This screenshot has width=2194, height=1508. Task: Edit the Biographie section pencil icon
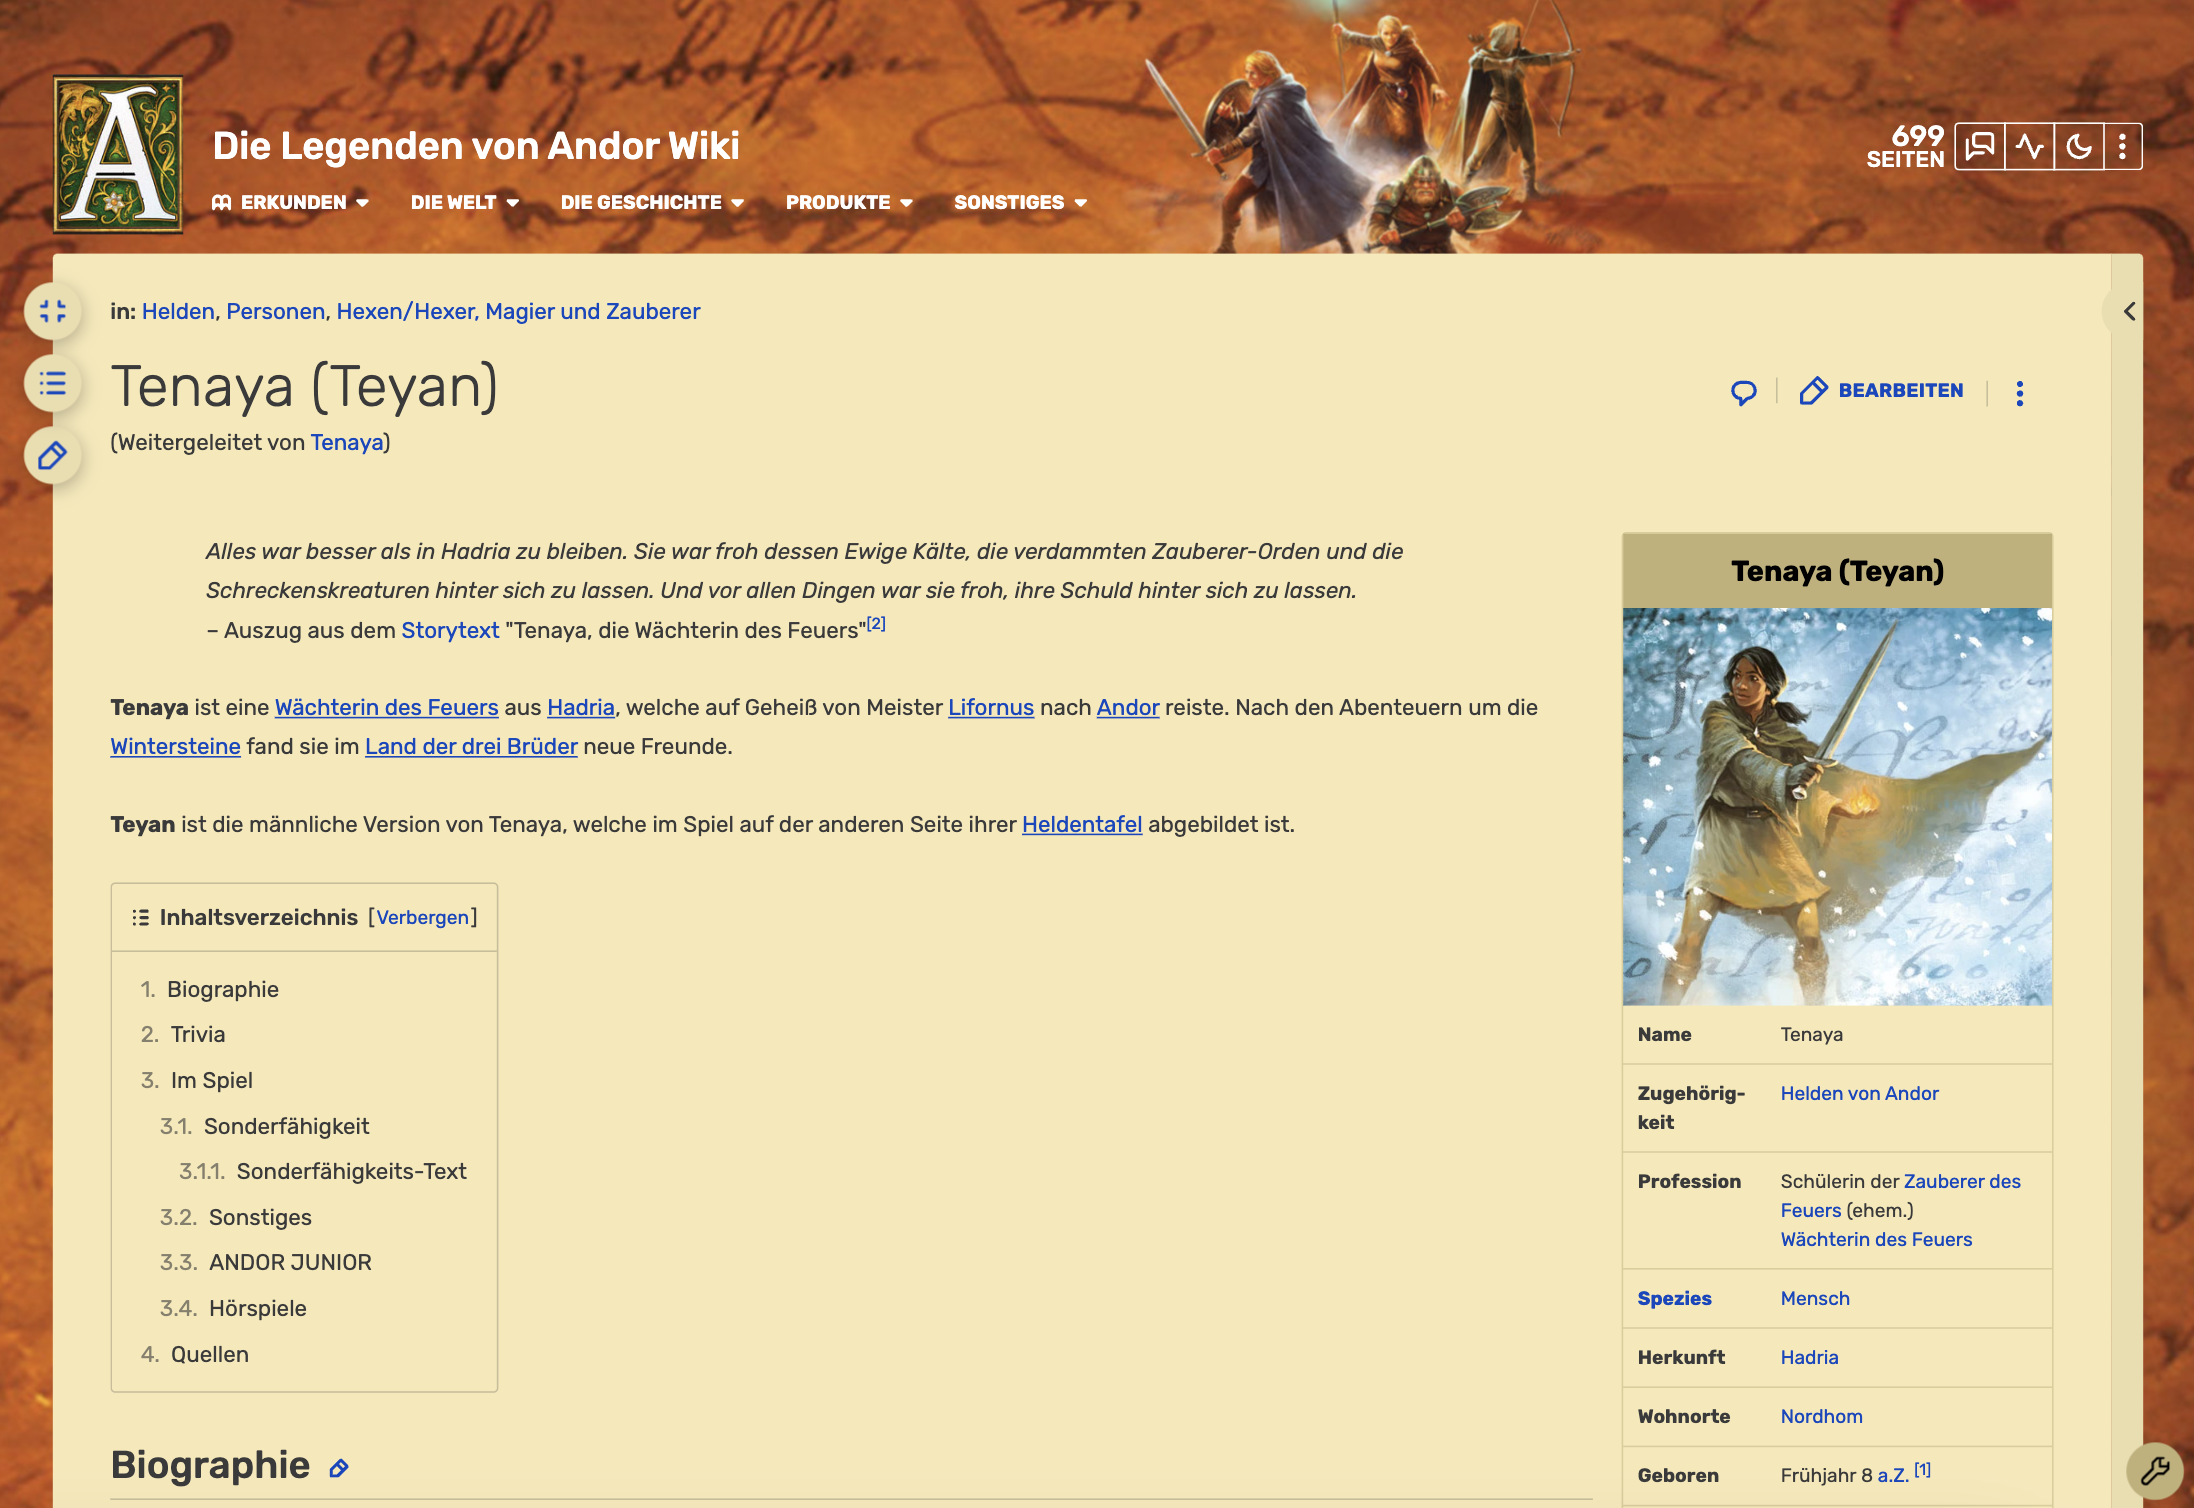point(339,1468)
